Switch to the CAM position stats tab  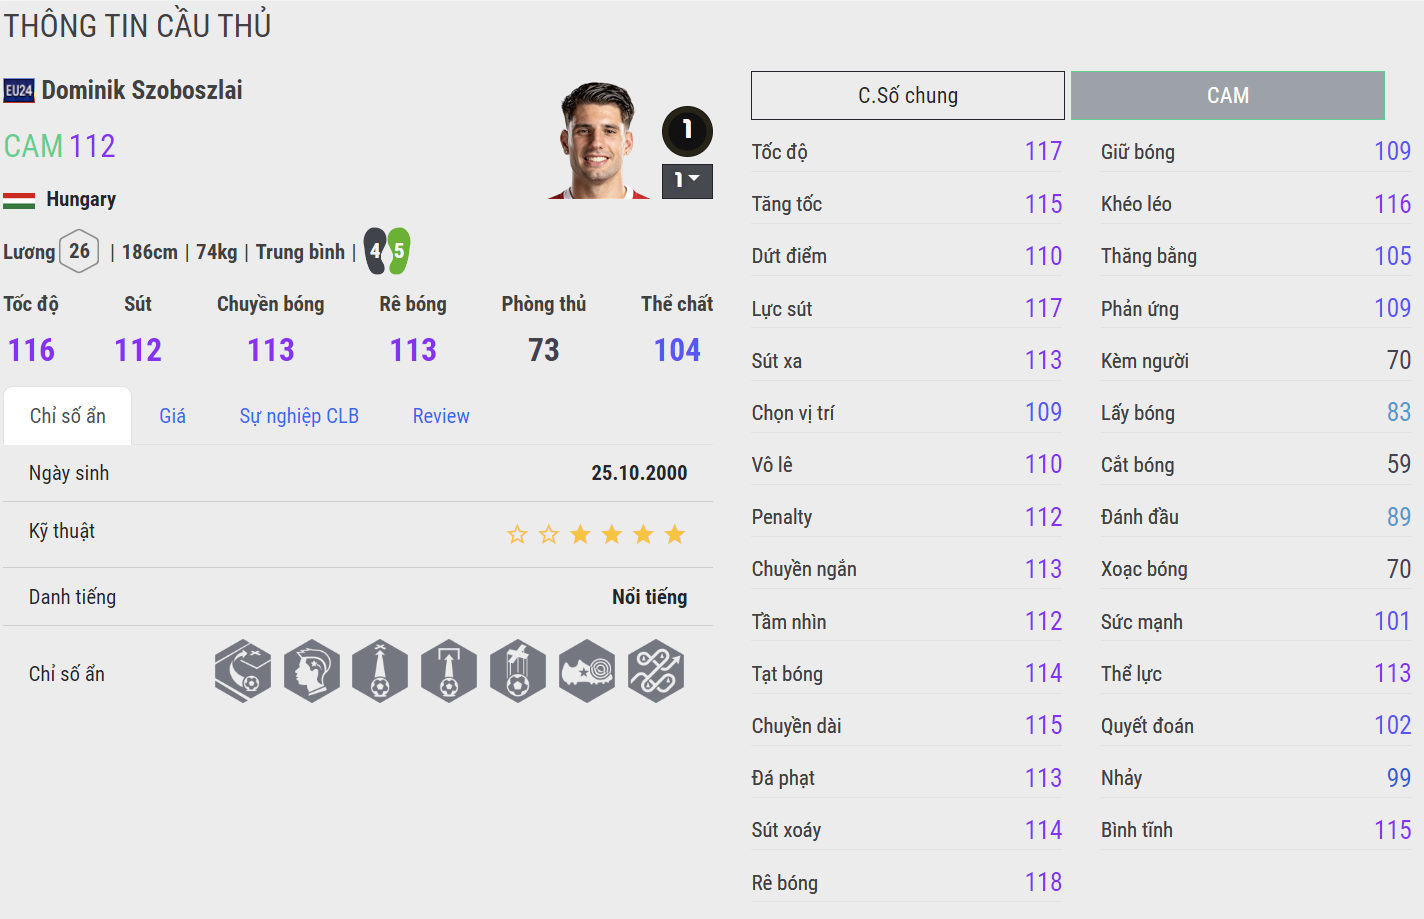pyautogui.click(x=1227, y=96)
